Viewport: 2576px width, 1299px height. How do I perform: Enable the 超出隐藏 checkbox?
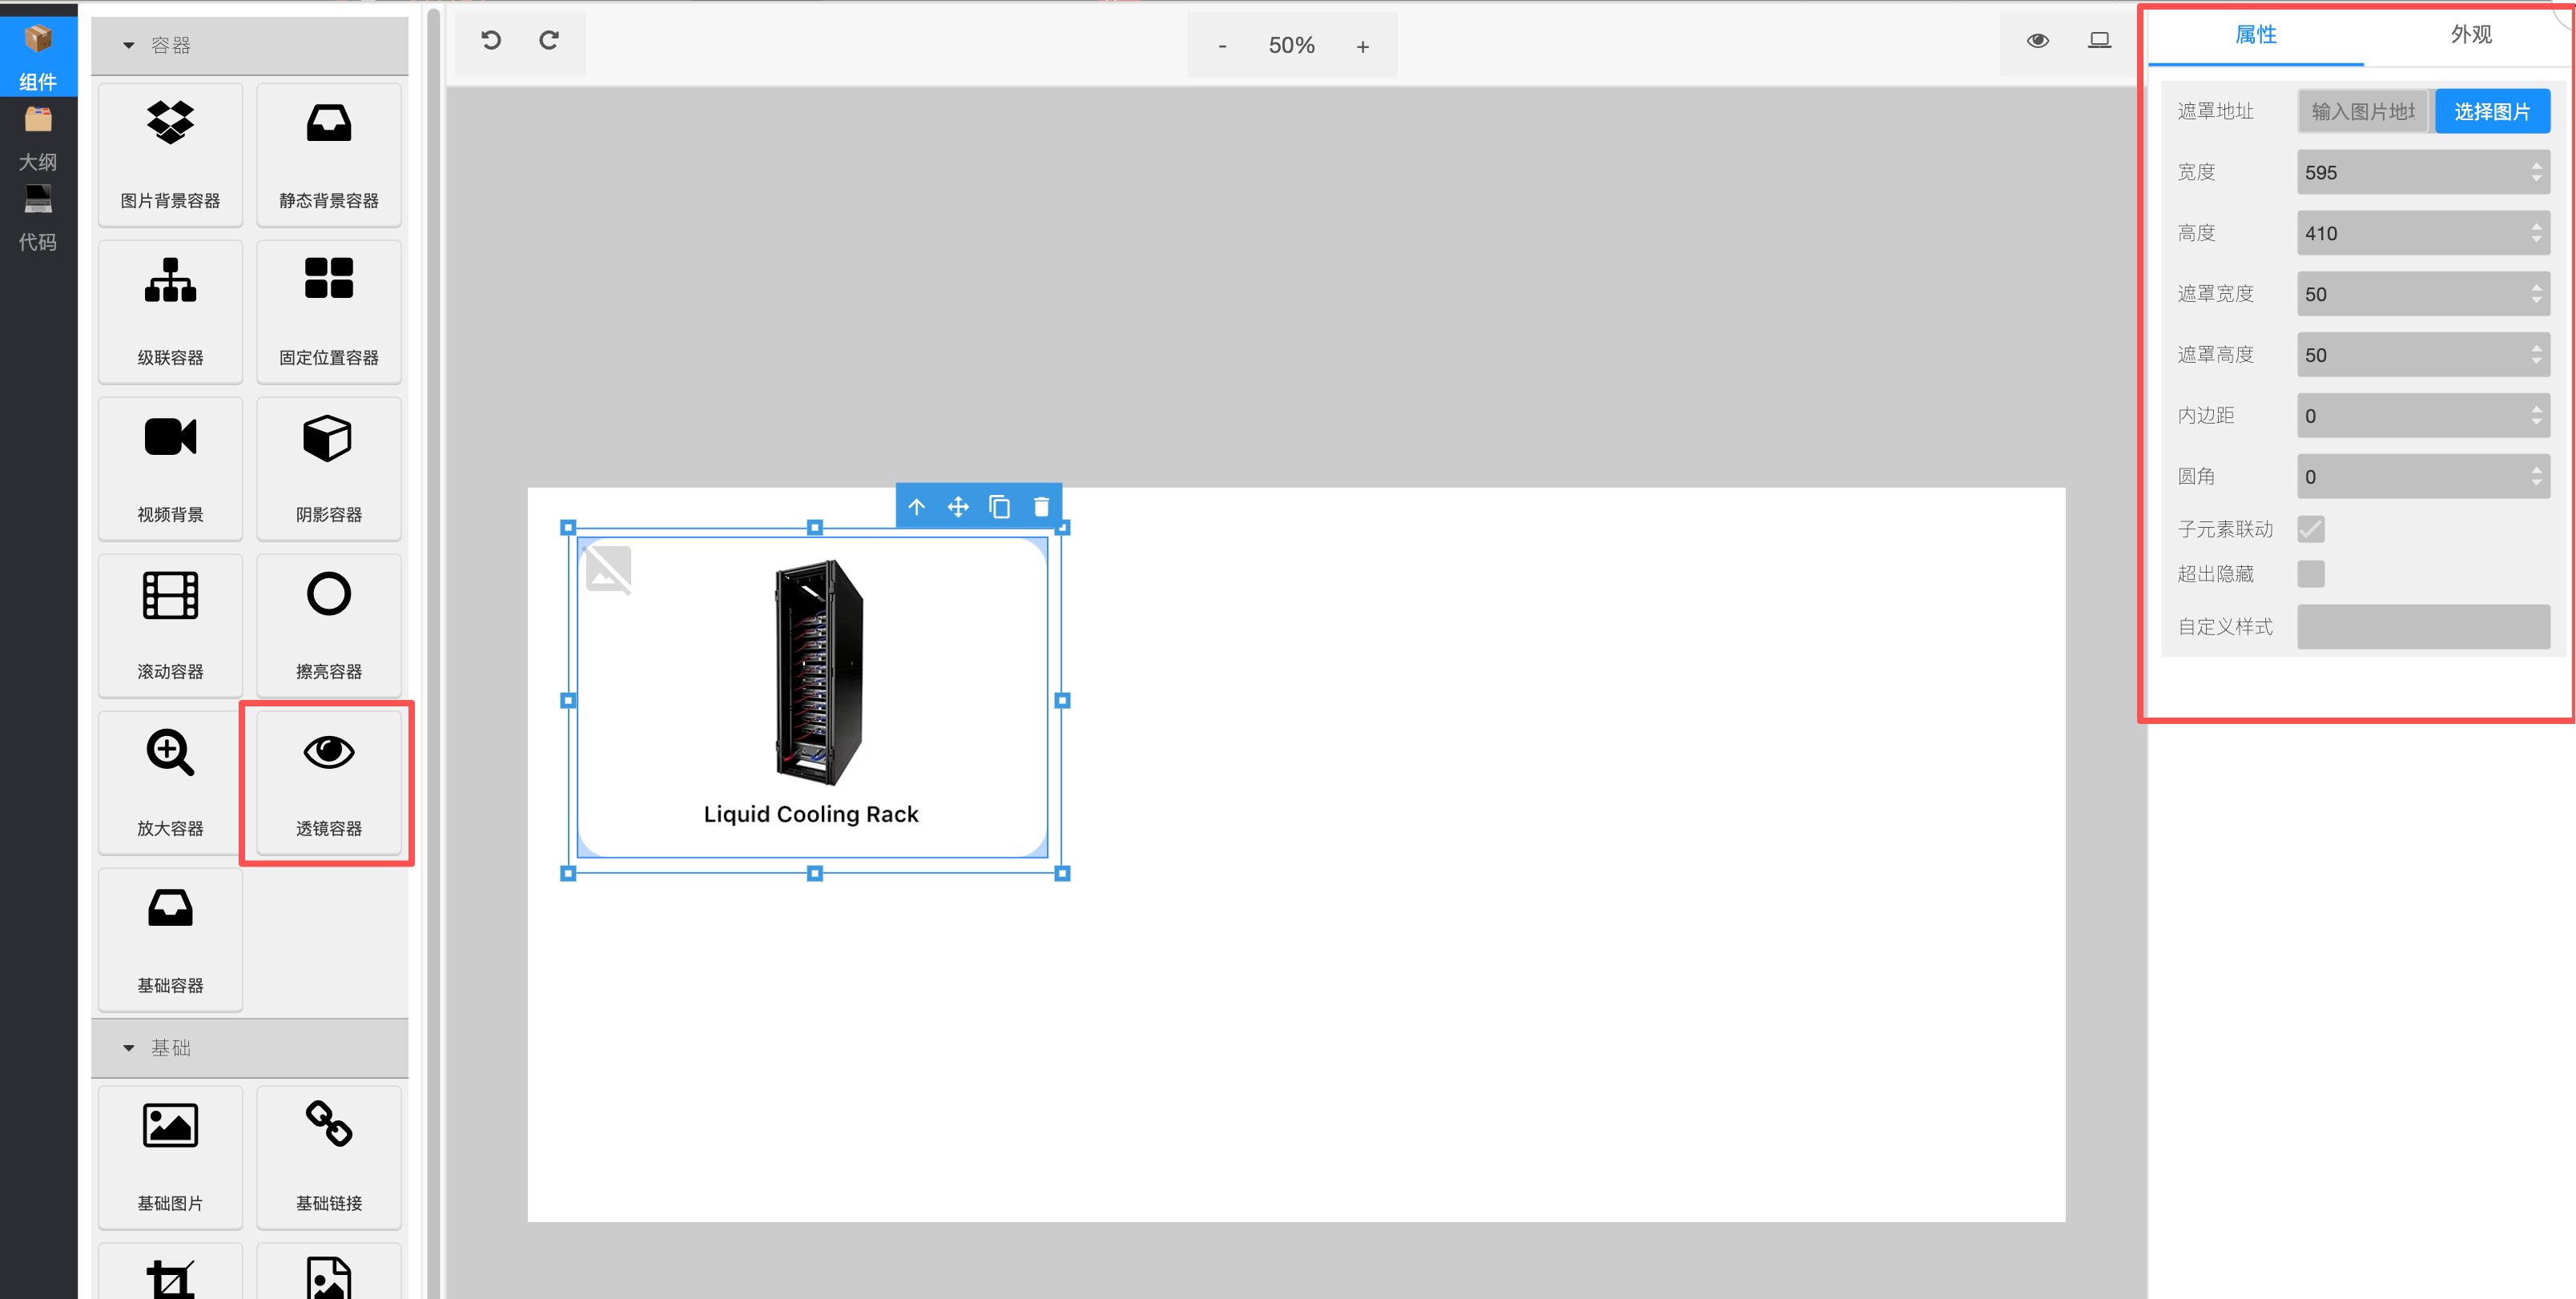pyautogui.click(x=2311, y=574)
